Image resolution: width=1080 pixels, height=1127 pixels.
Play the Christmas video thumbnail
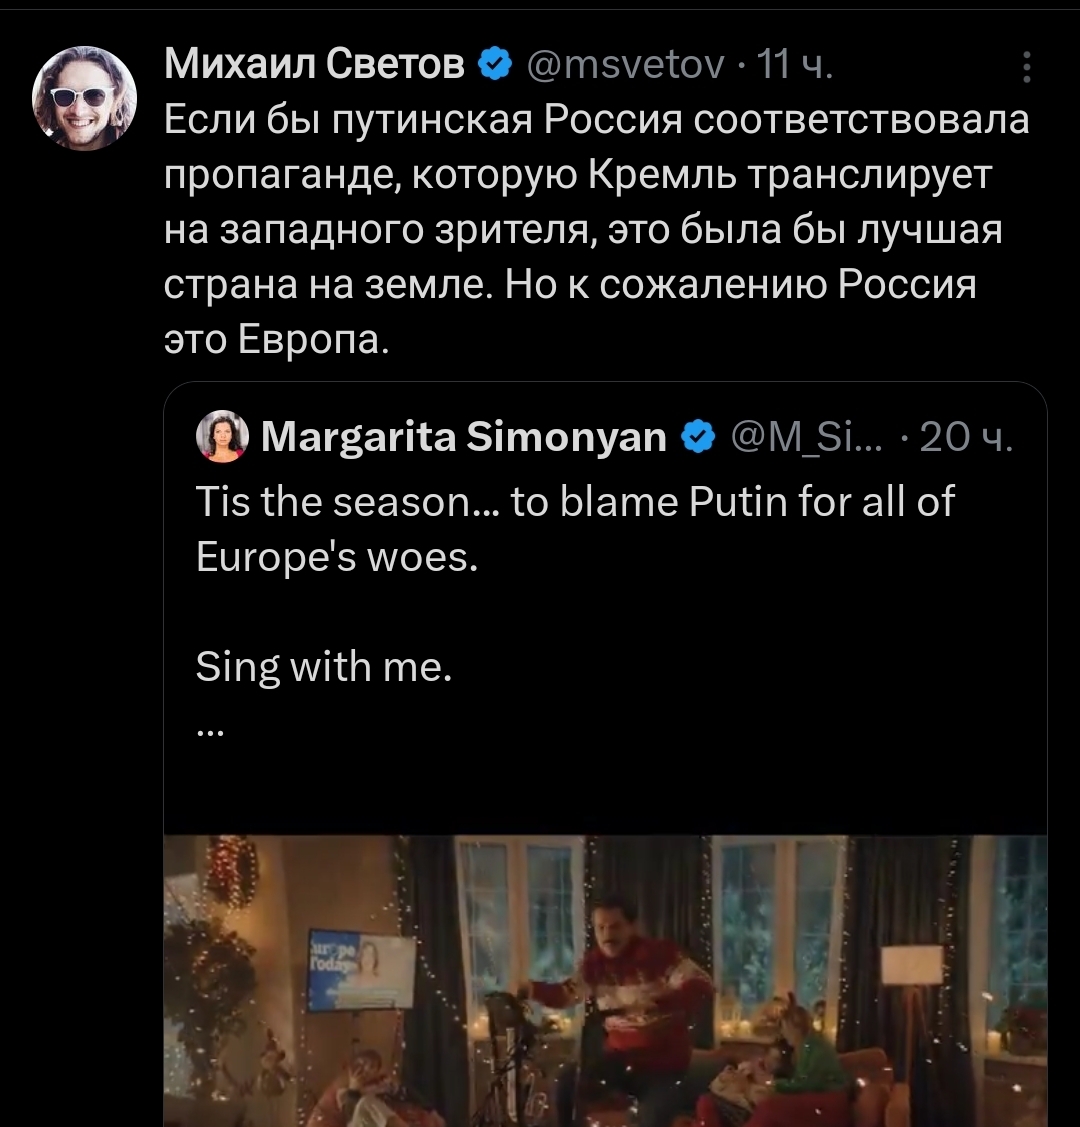click(x=605, y=980)
